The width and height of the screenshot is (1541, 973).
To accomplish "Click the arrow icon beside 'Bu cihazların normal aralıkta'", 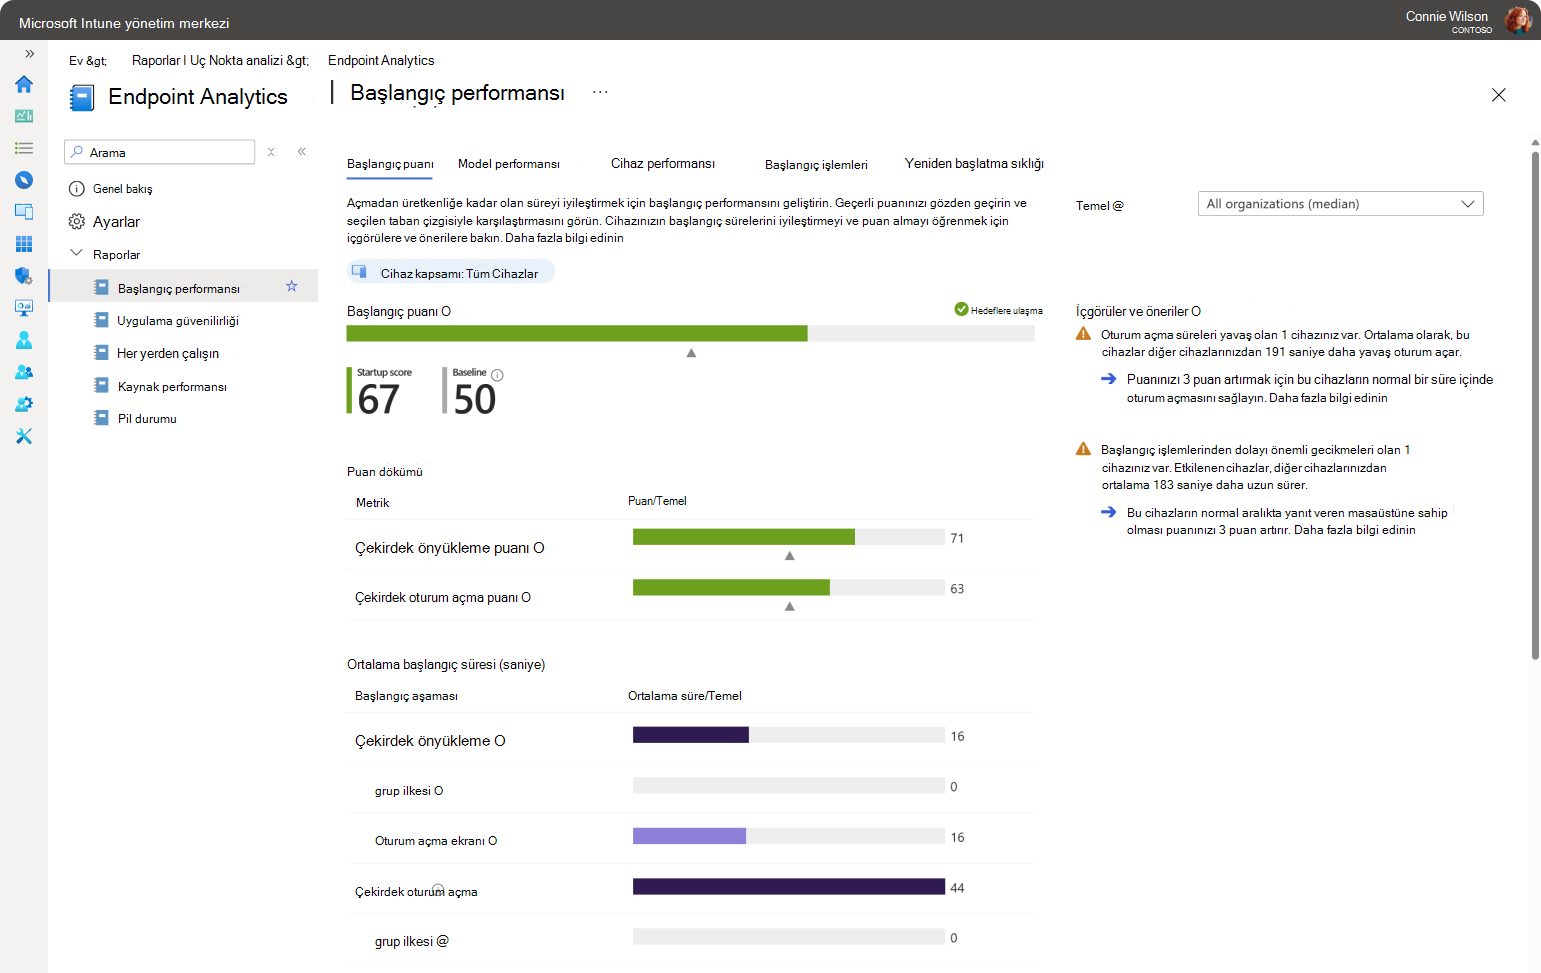I will coord(1108,512).
